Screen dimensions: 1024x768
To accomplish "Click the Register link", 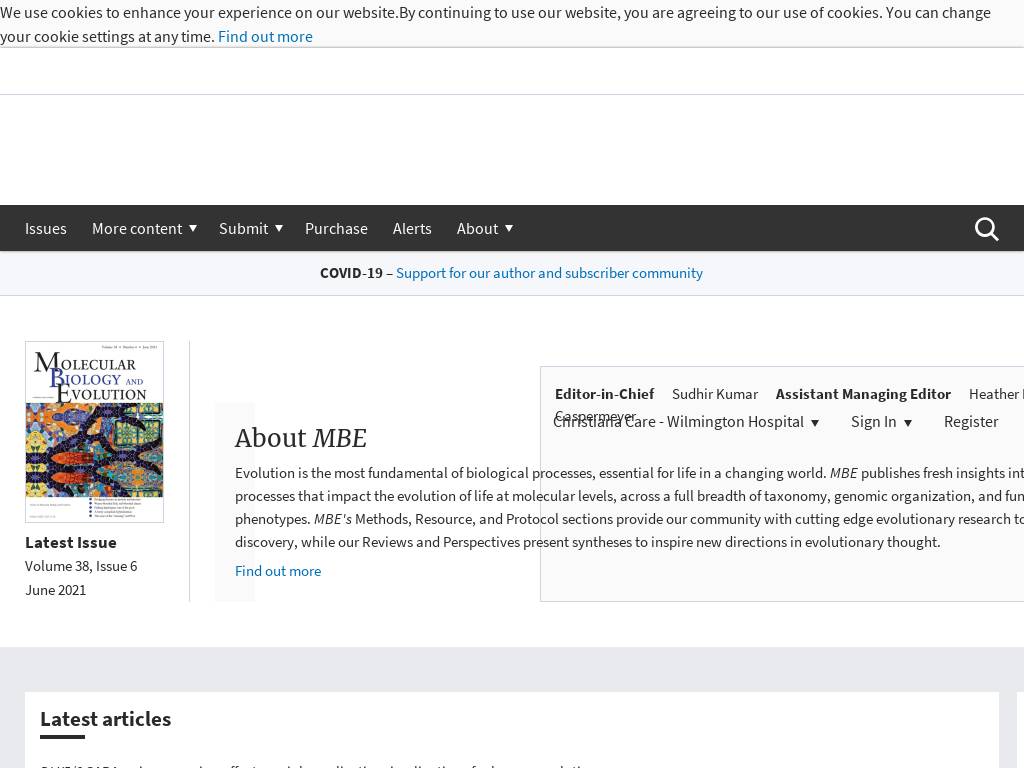I will point(970,422).
